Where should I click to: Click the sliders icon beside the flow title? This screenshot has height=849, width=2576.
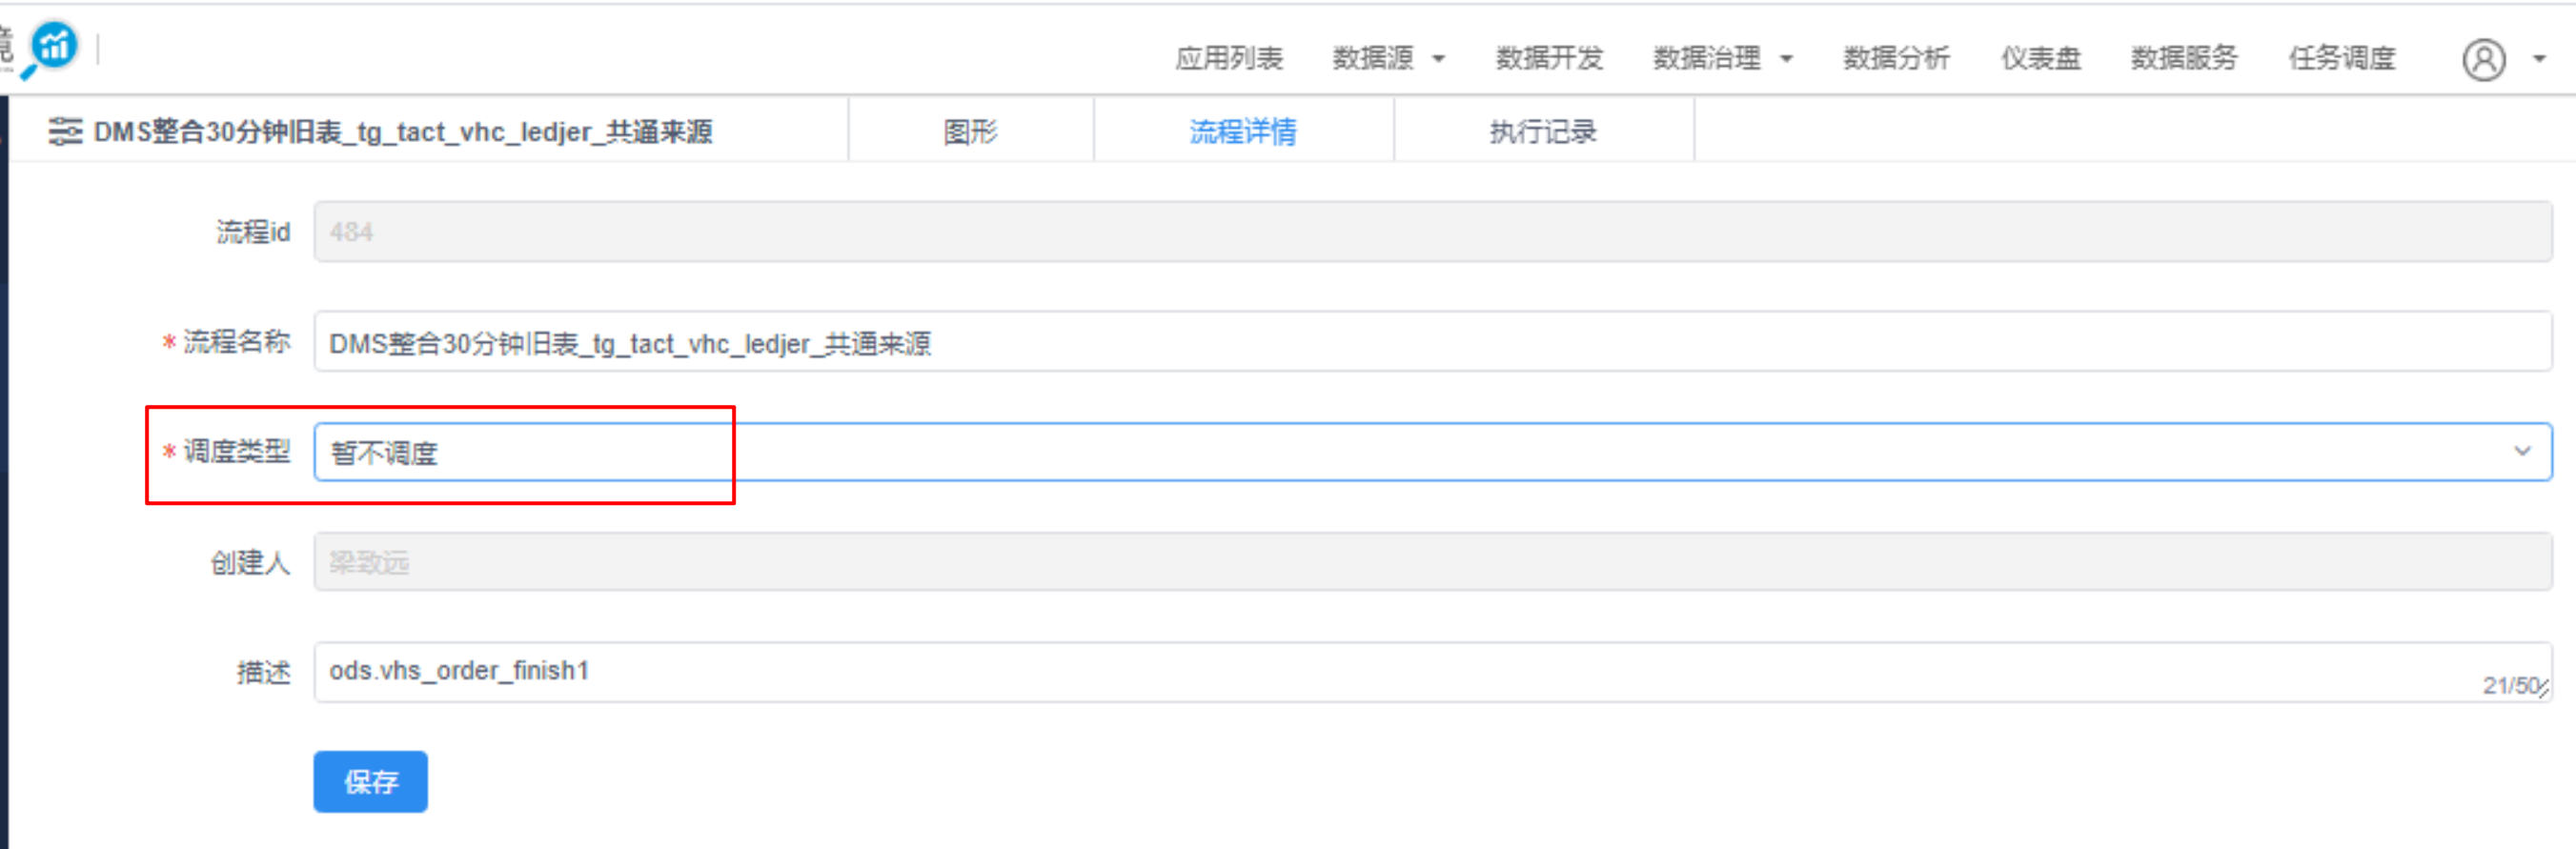click(66, 131)
